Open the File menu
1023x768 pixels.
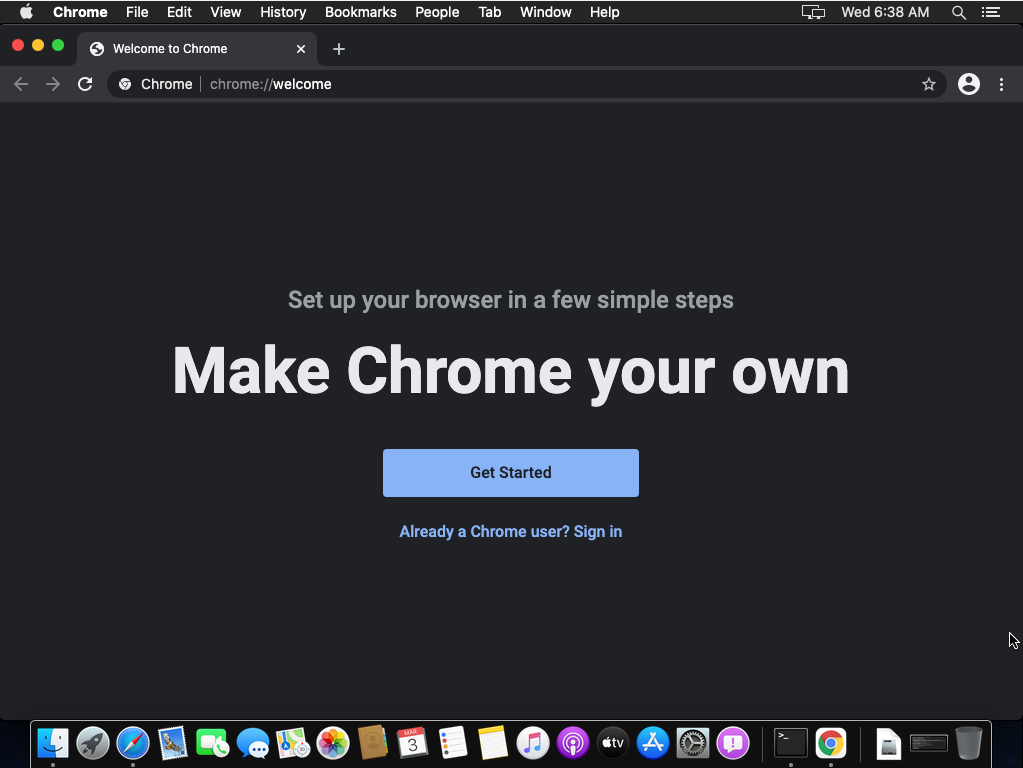click(x=137, y=12)
